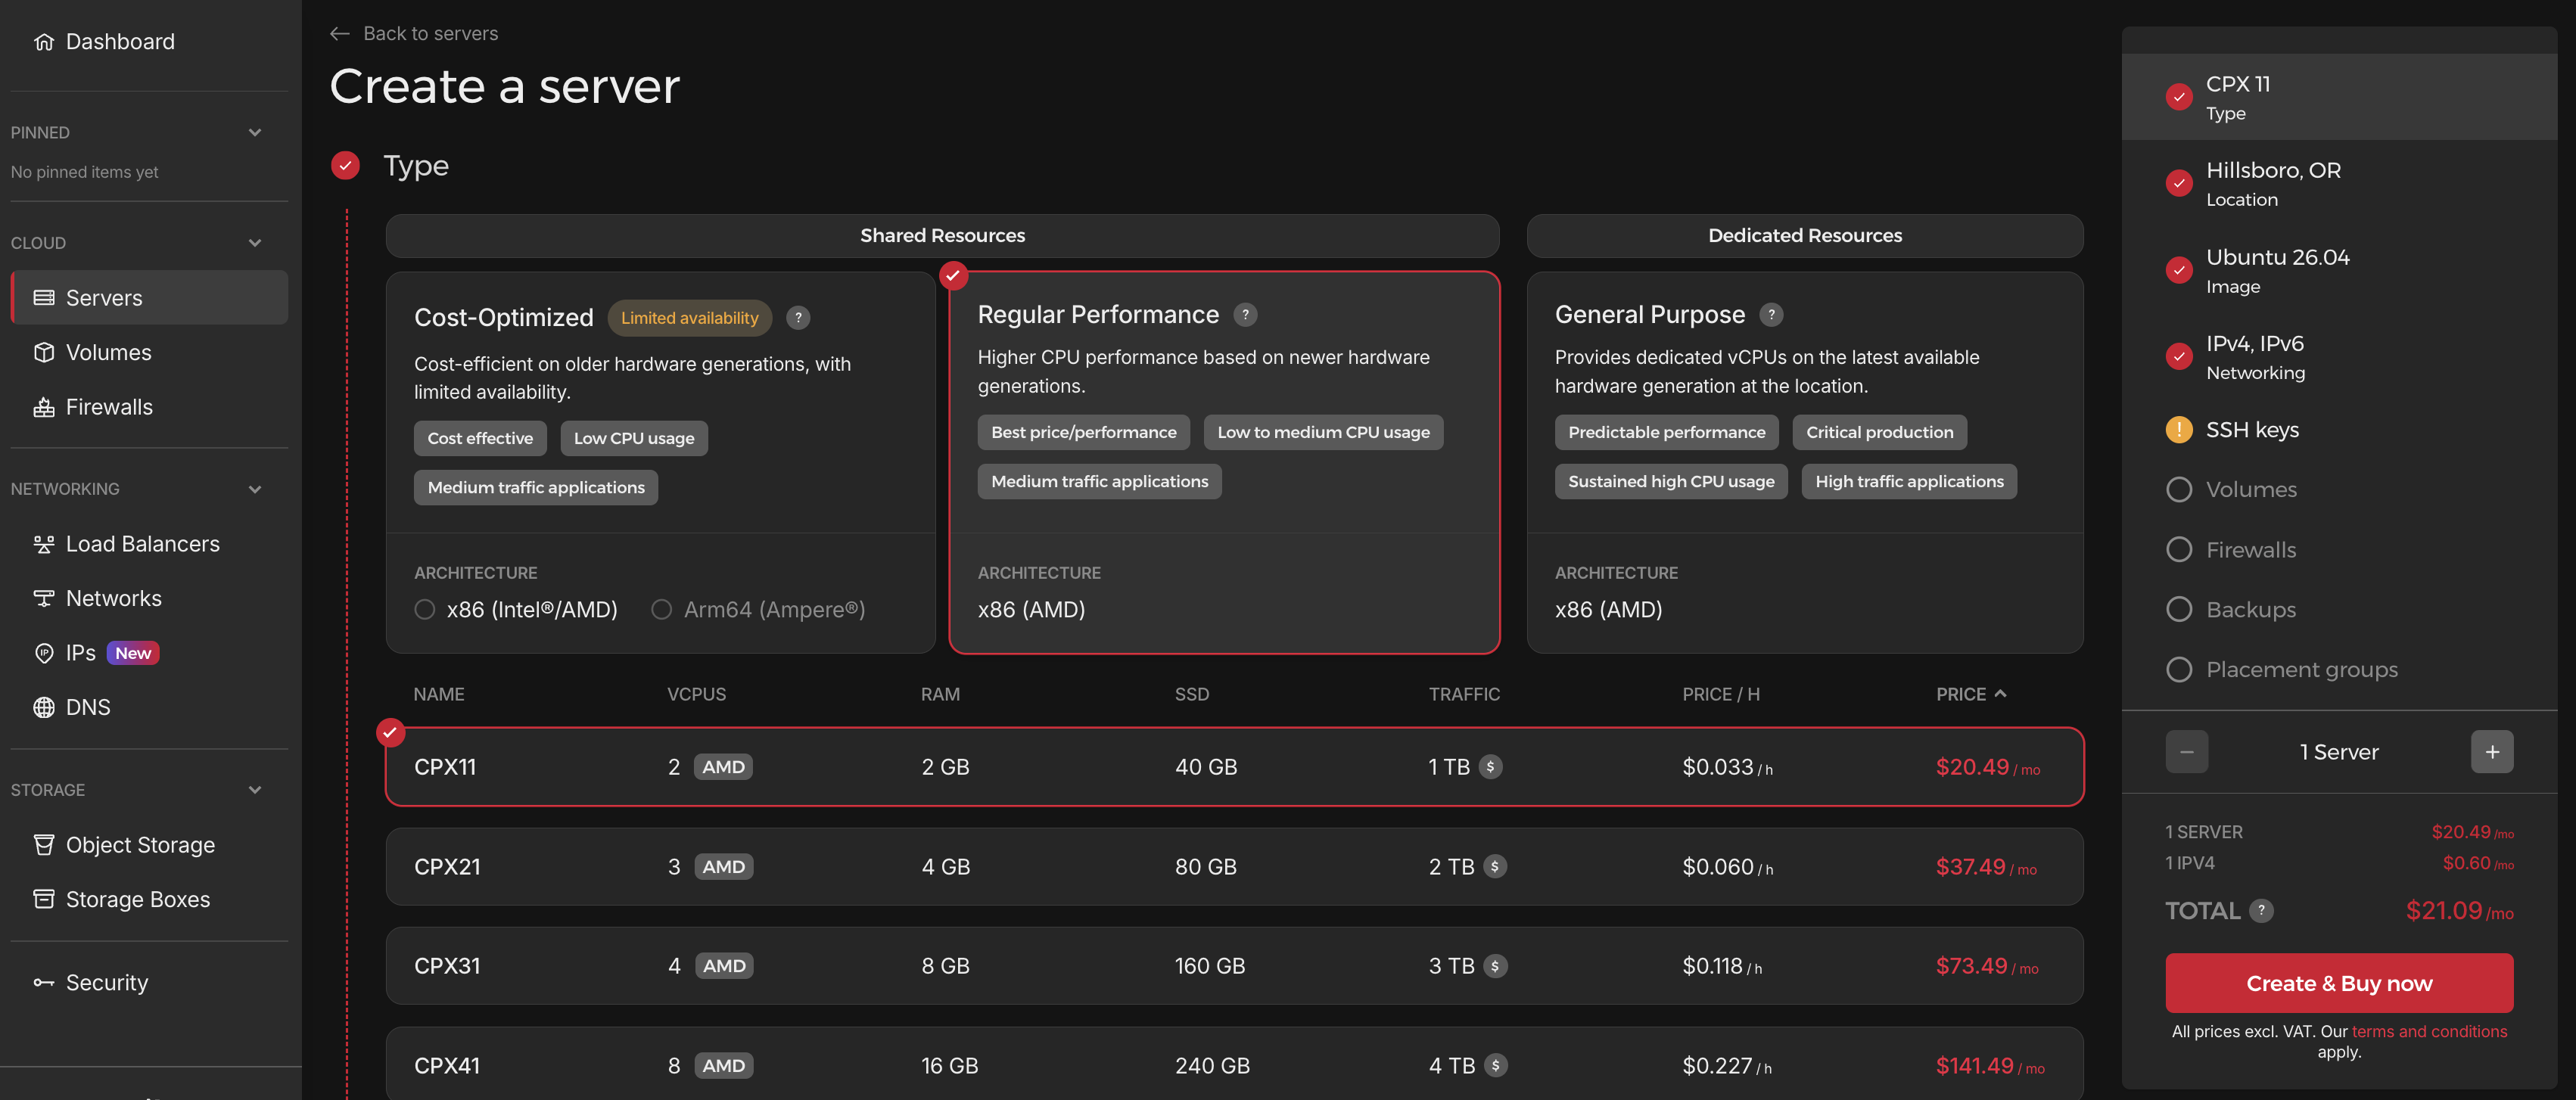Click the Hillsboro, OR Location check
Screen dimensions: 2576x1100
[2179, 183]
